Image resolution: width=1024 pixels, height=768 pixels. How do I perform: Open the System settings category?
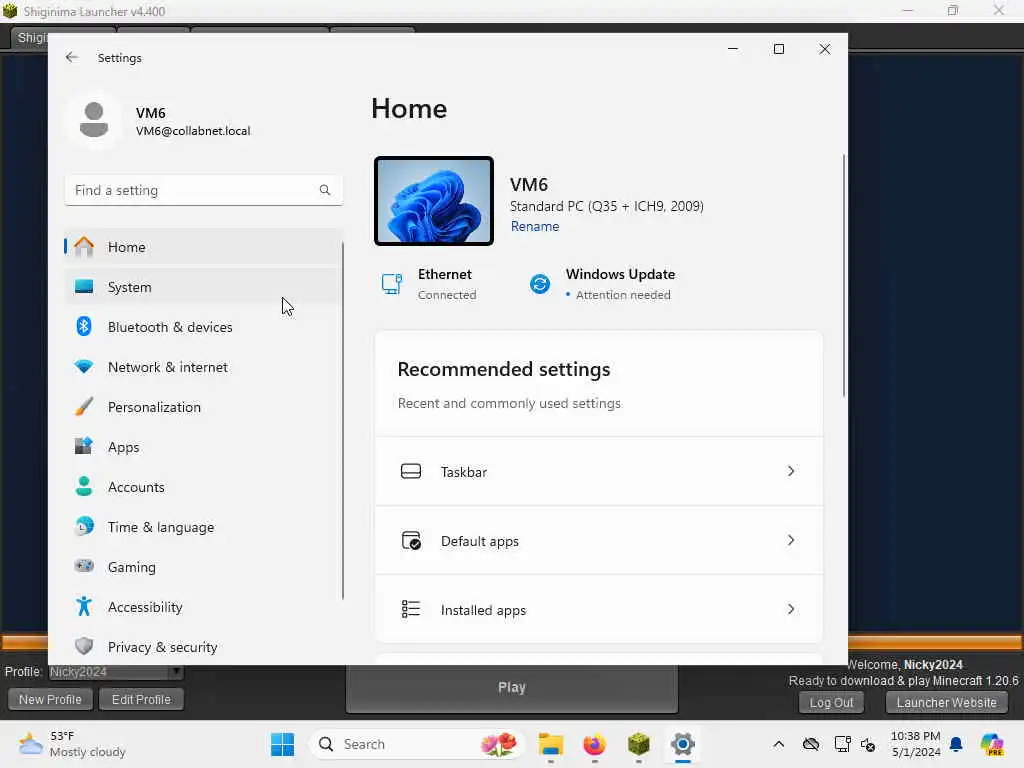(x=202, y=287)
